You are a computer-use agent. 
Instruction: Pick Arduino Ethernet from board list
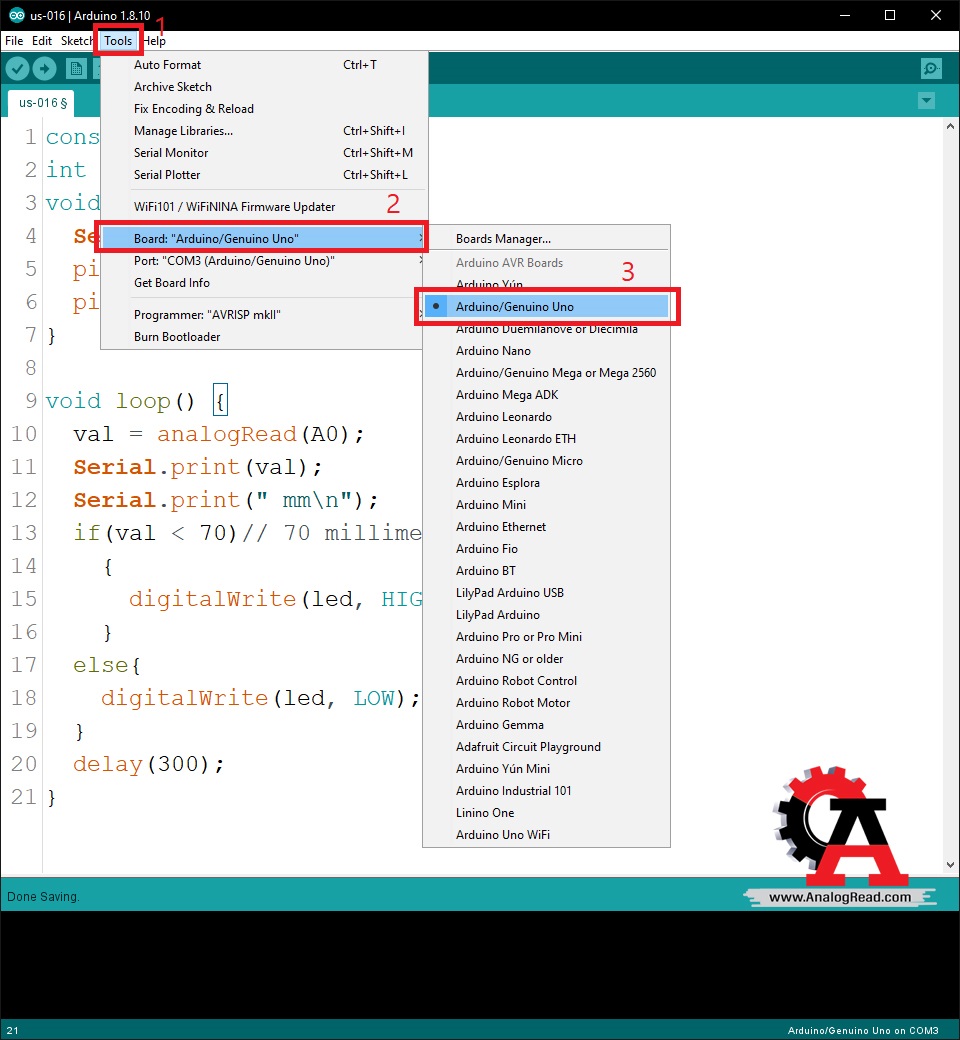point(546,527)
